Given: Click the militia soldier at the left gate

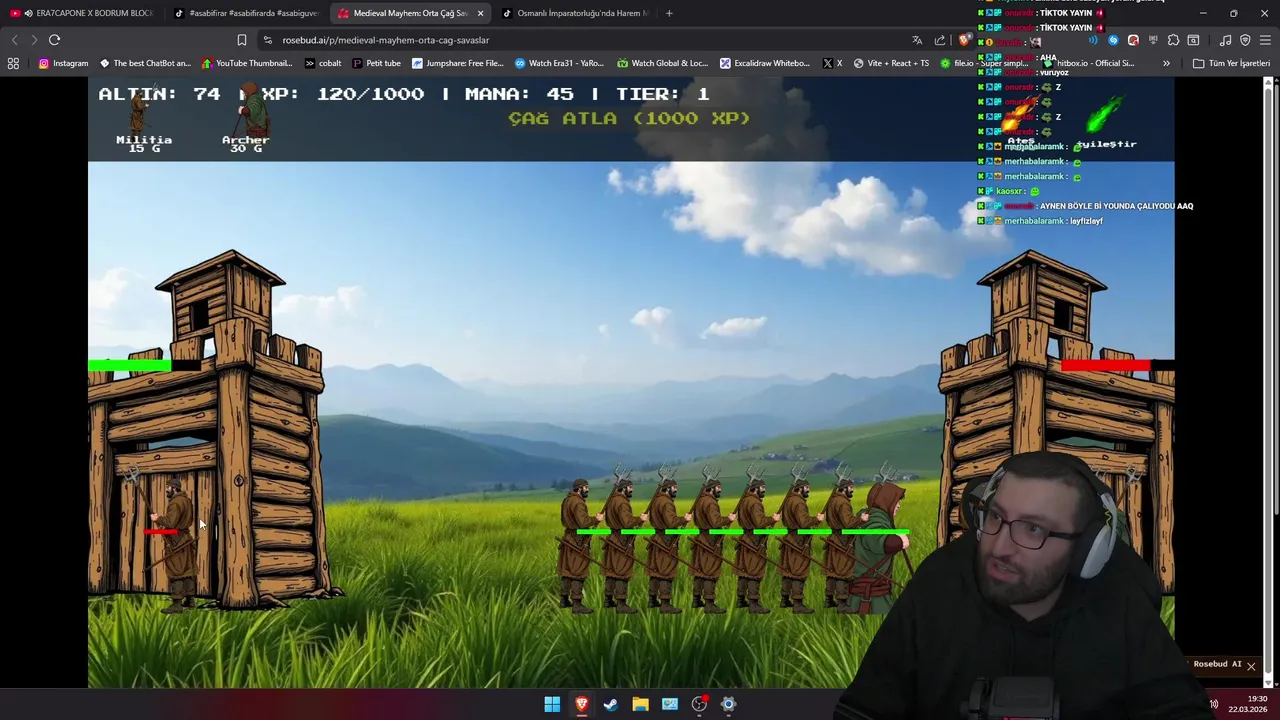Looking at the screenshot, I should point(176,540).
